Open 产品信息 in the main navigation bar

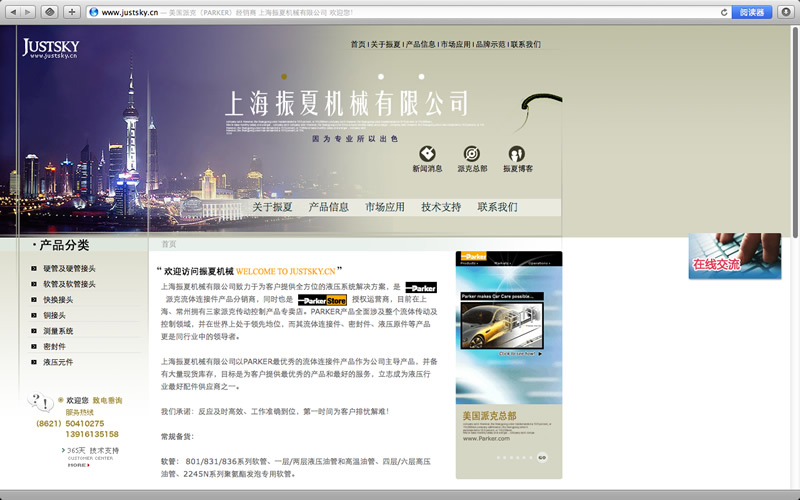(x=328, y=207)
